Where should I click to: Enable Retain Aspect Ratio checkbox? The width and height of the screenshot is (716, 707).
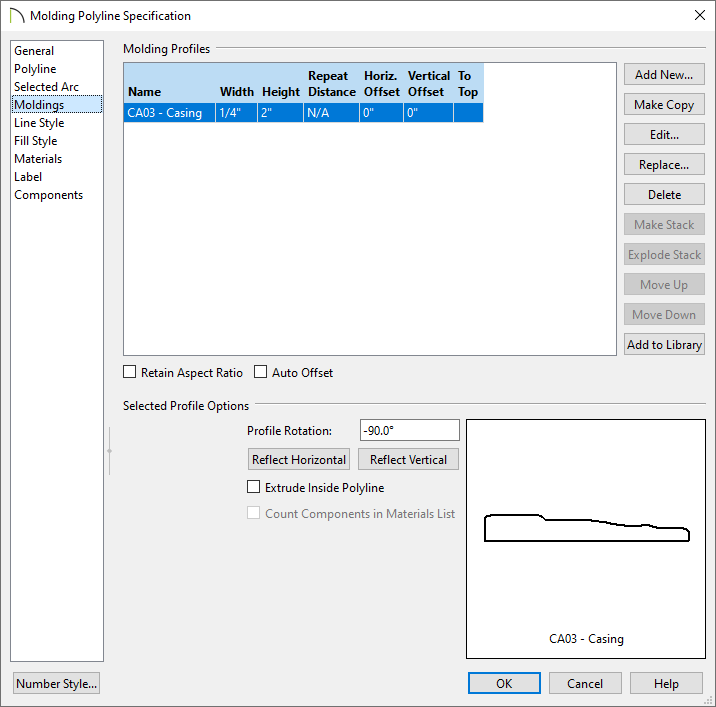(x=130, y=372)
